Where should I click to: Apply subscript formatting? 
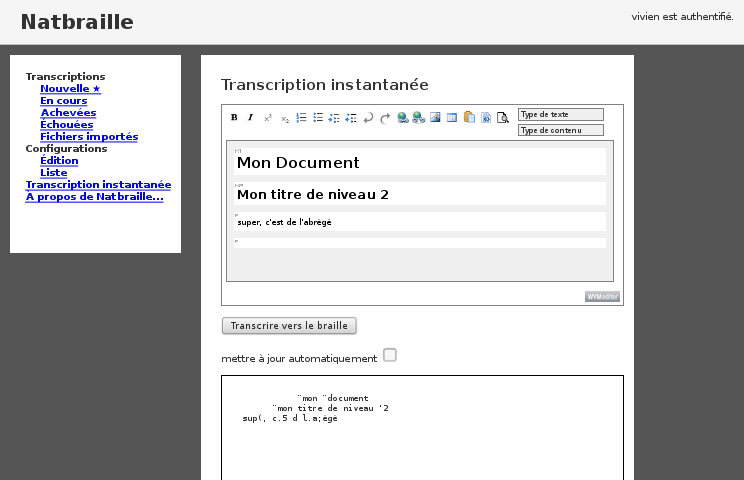[285, 118]
